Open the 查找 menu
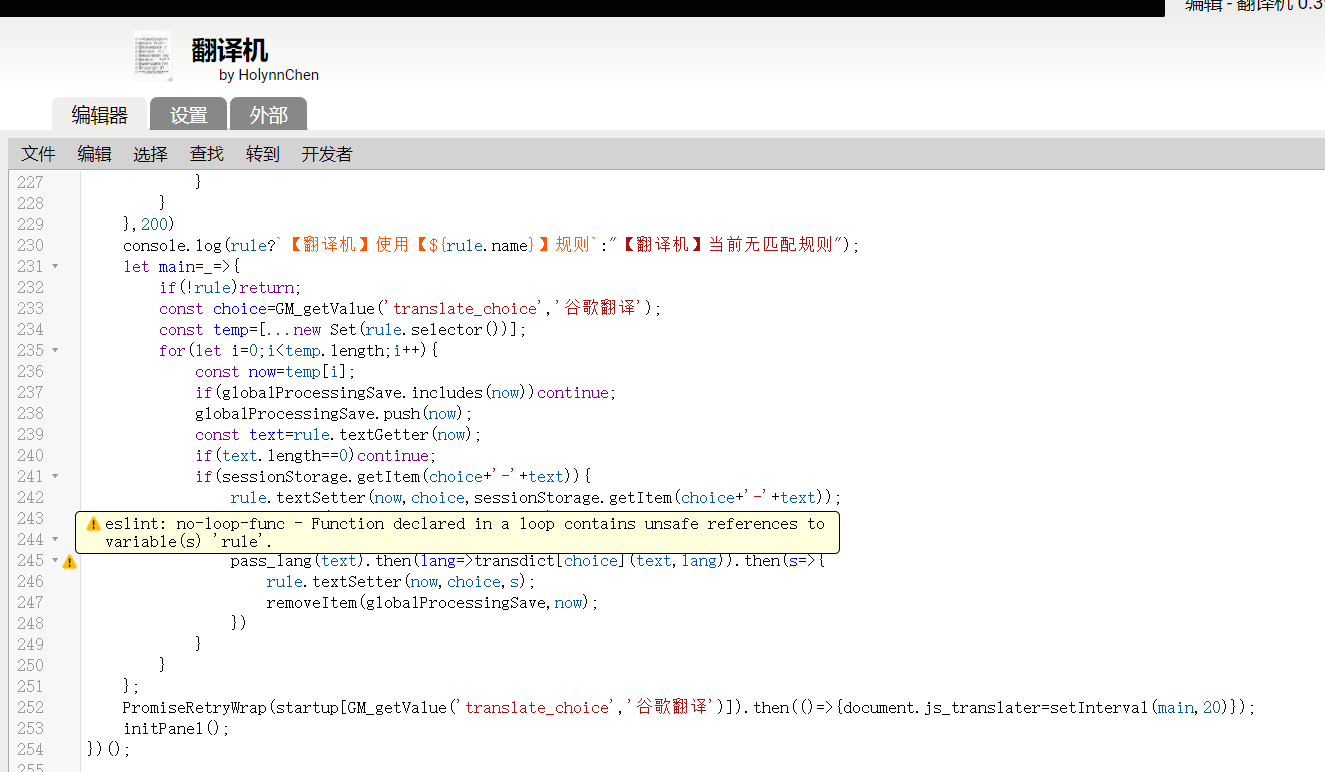The width and height of the screenshot is (1325, 772). point(207,154)
